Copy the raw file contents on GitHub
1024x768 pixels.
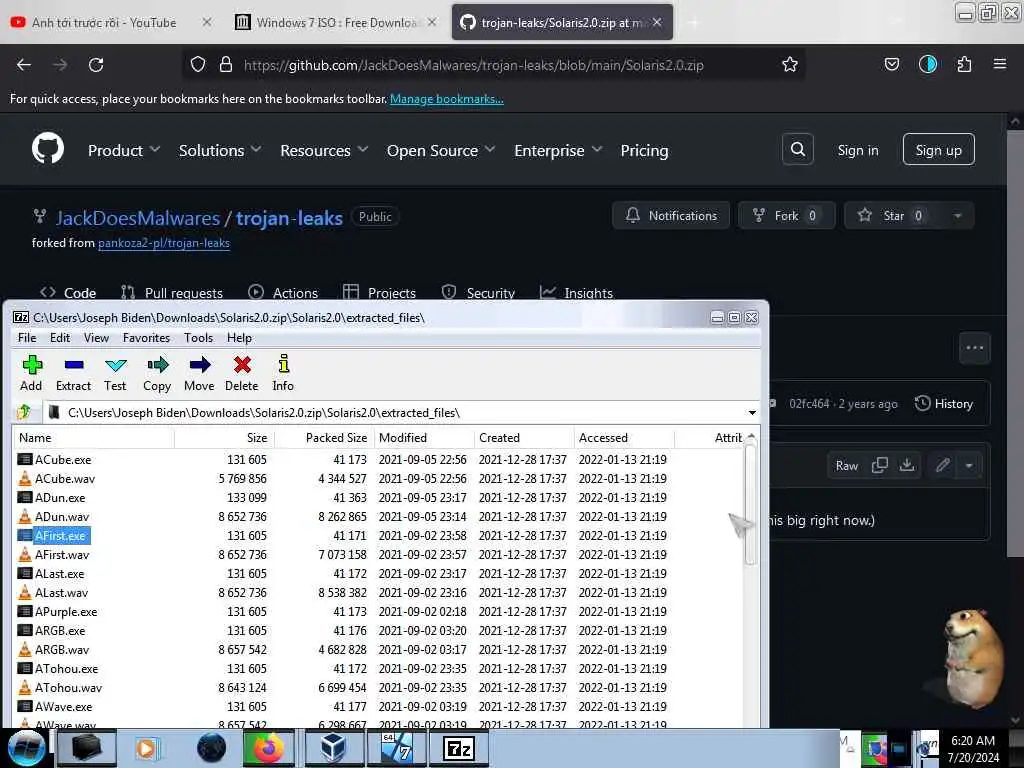880,465
